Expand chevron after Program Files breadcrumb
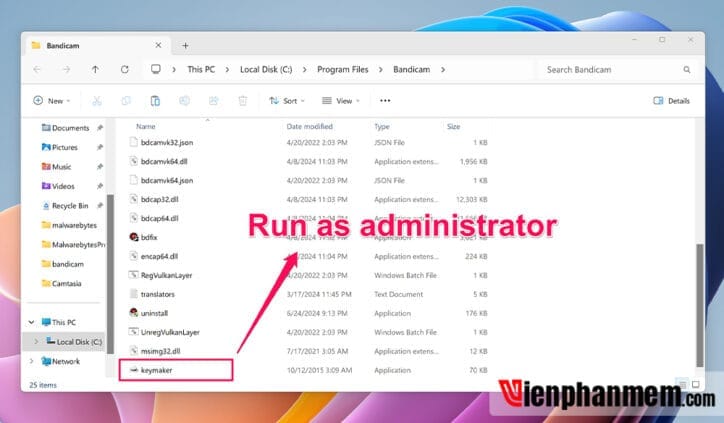 point(380,70)
